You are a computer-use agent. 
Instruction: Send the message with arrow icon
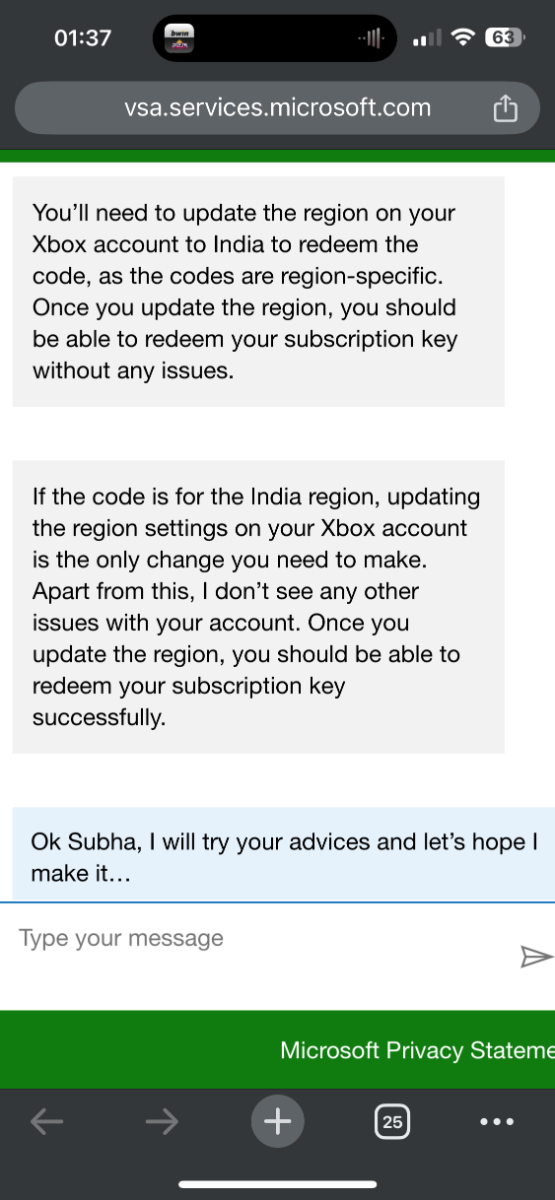pyautogui.click(x=536, y=957)
